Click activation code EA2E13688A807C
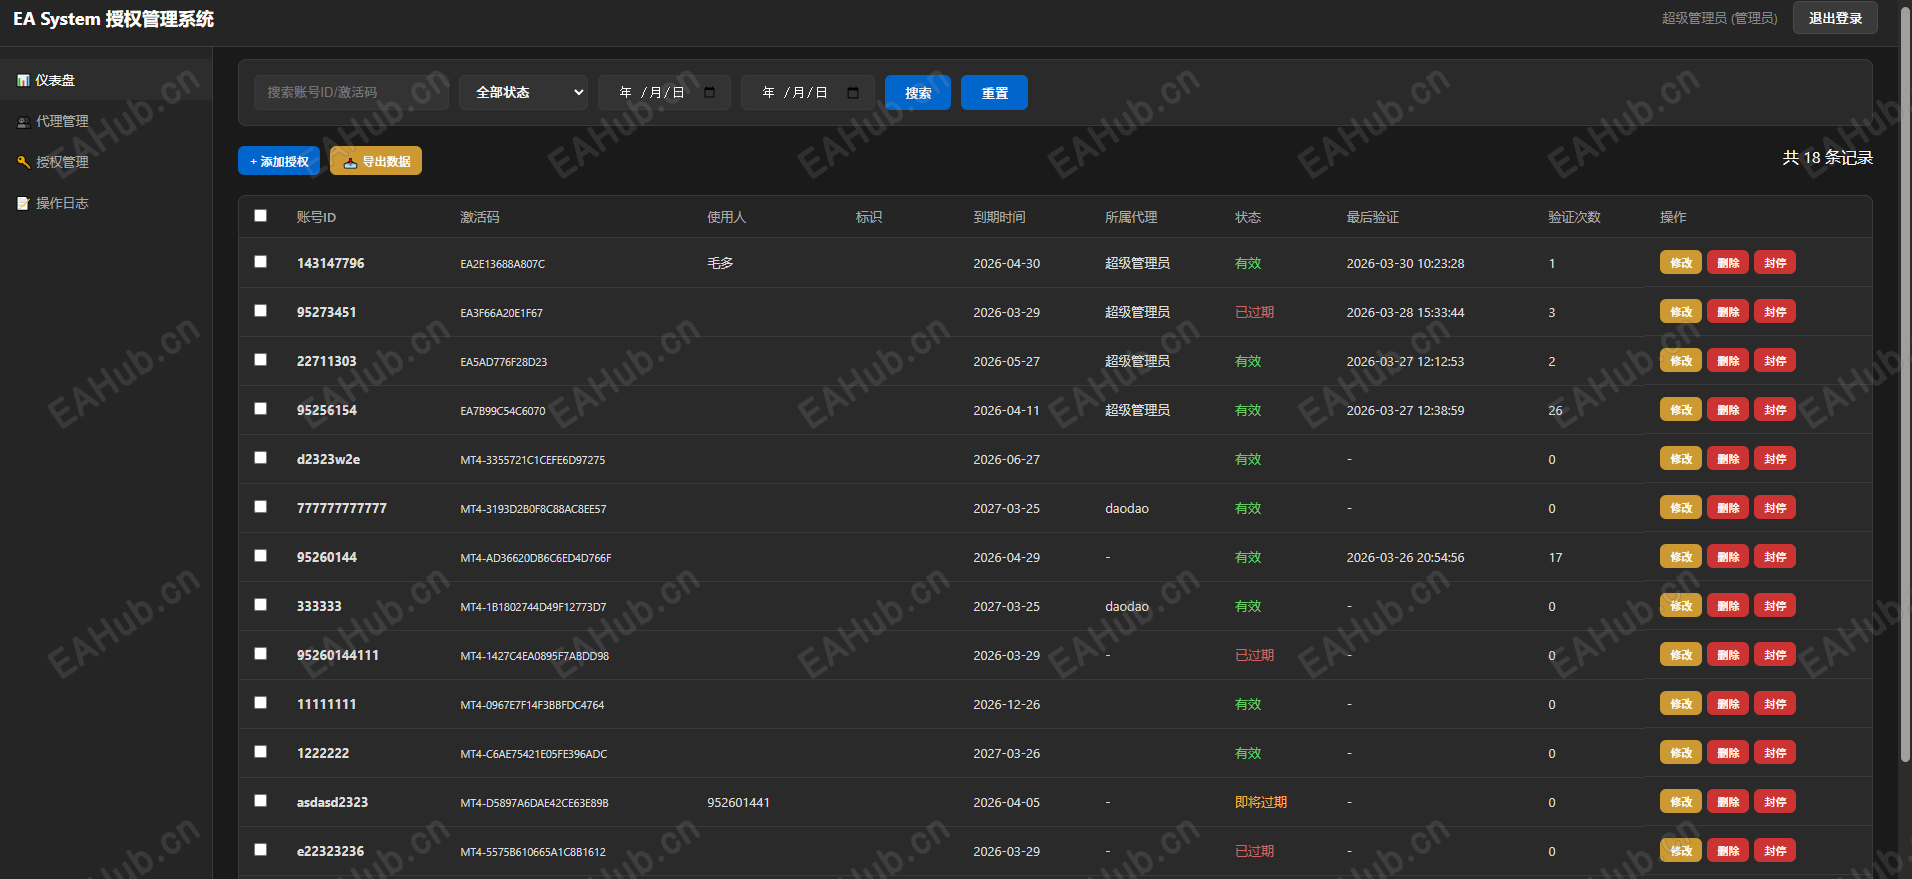 [x=502, y=264]
